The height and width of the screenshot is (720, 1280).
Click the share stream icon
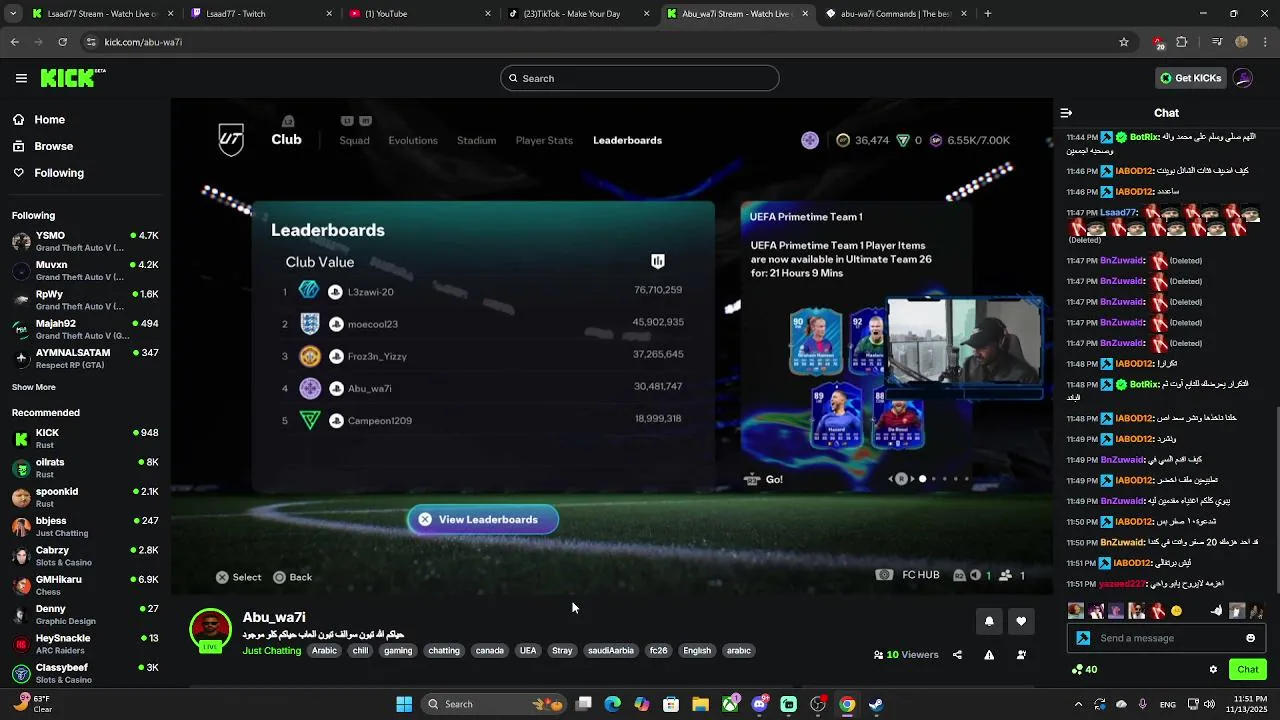957,655
